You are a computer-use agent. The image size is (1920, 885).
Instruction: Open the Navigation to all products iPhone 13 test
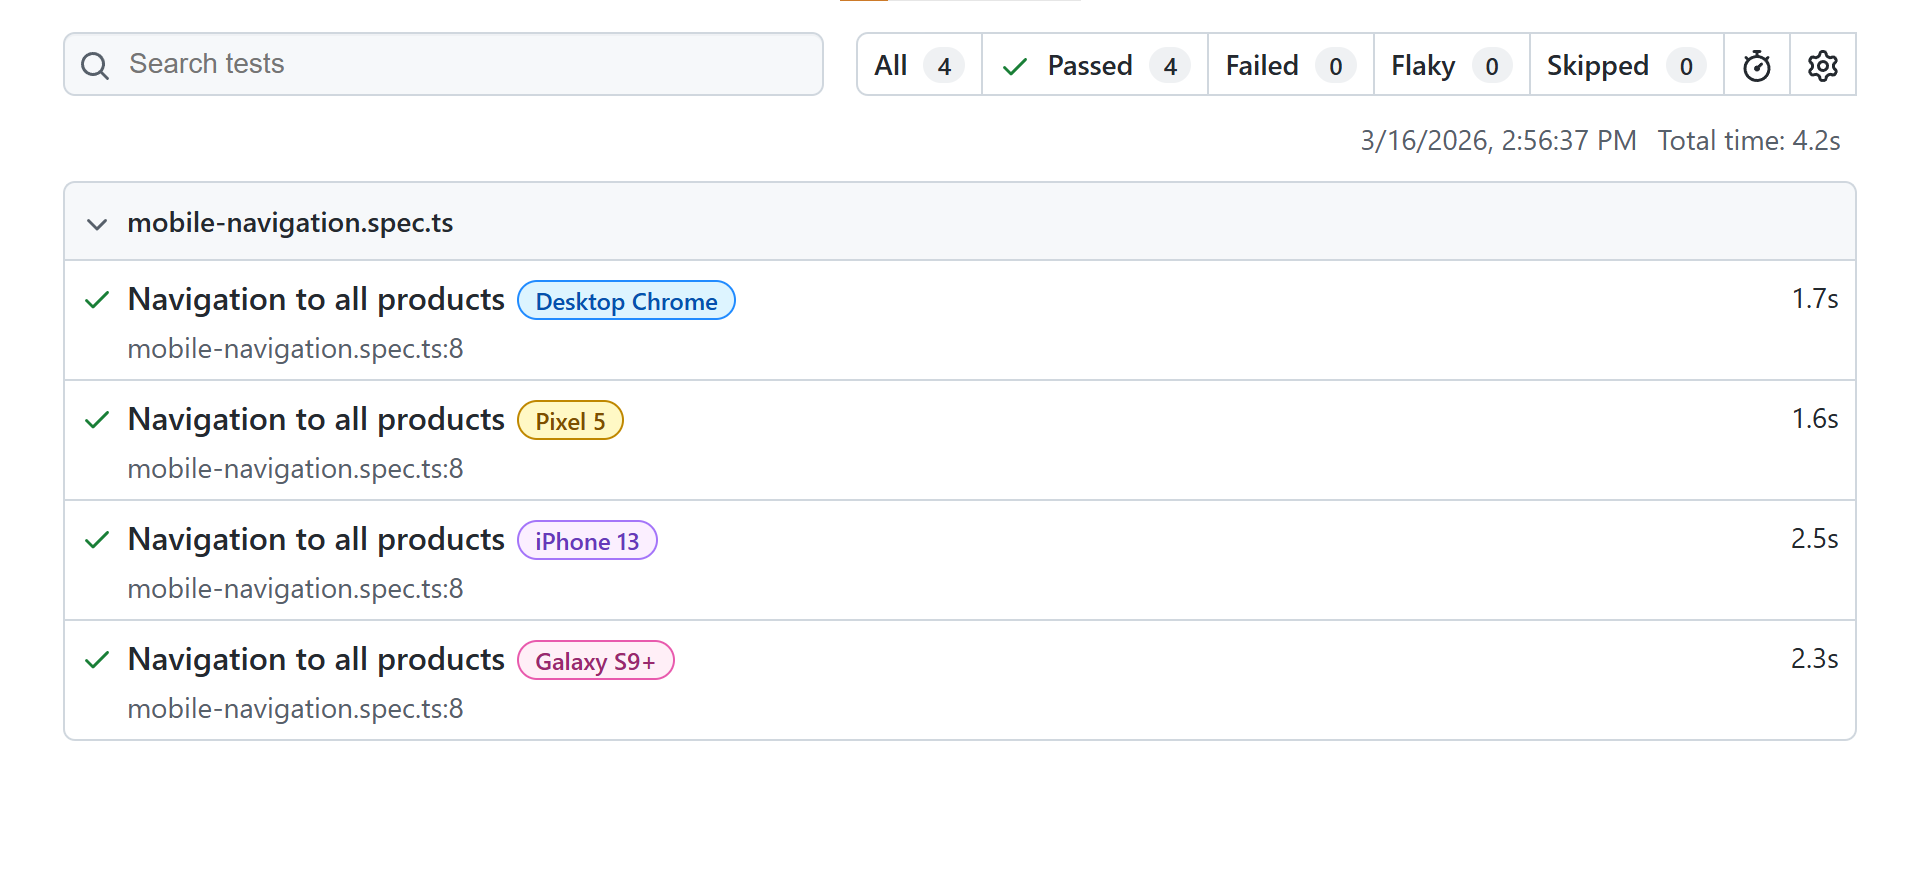tap(316, 540)
